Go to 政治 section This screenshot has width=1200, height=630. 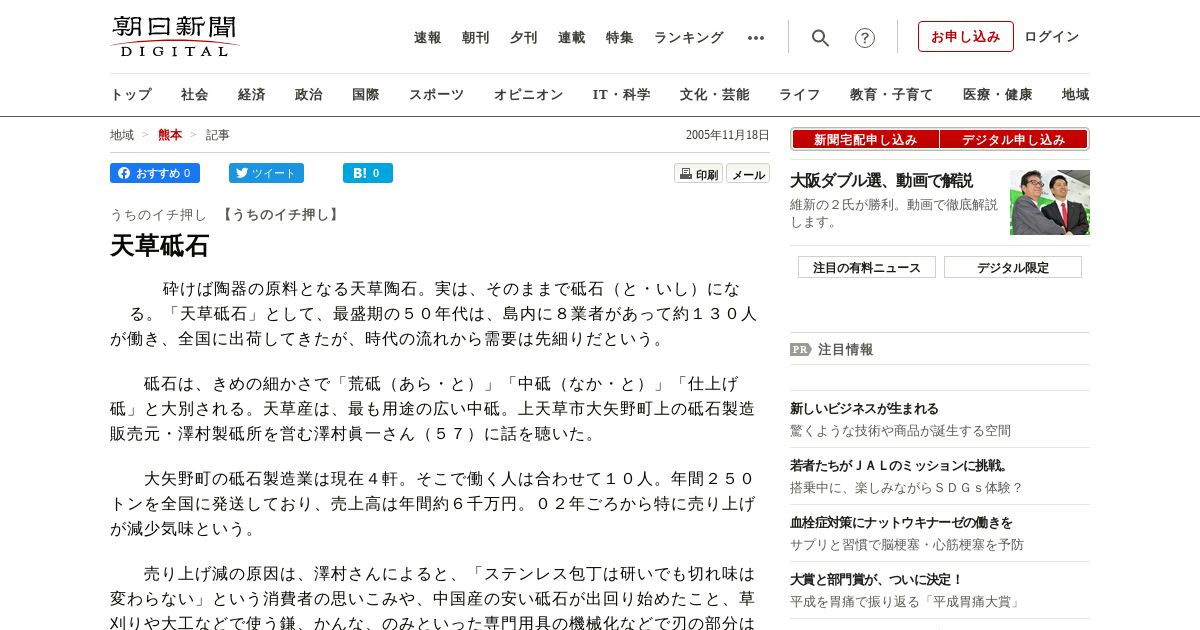[x=309, y=95]
